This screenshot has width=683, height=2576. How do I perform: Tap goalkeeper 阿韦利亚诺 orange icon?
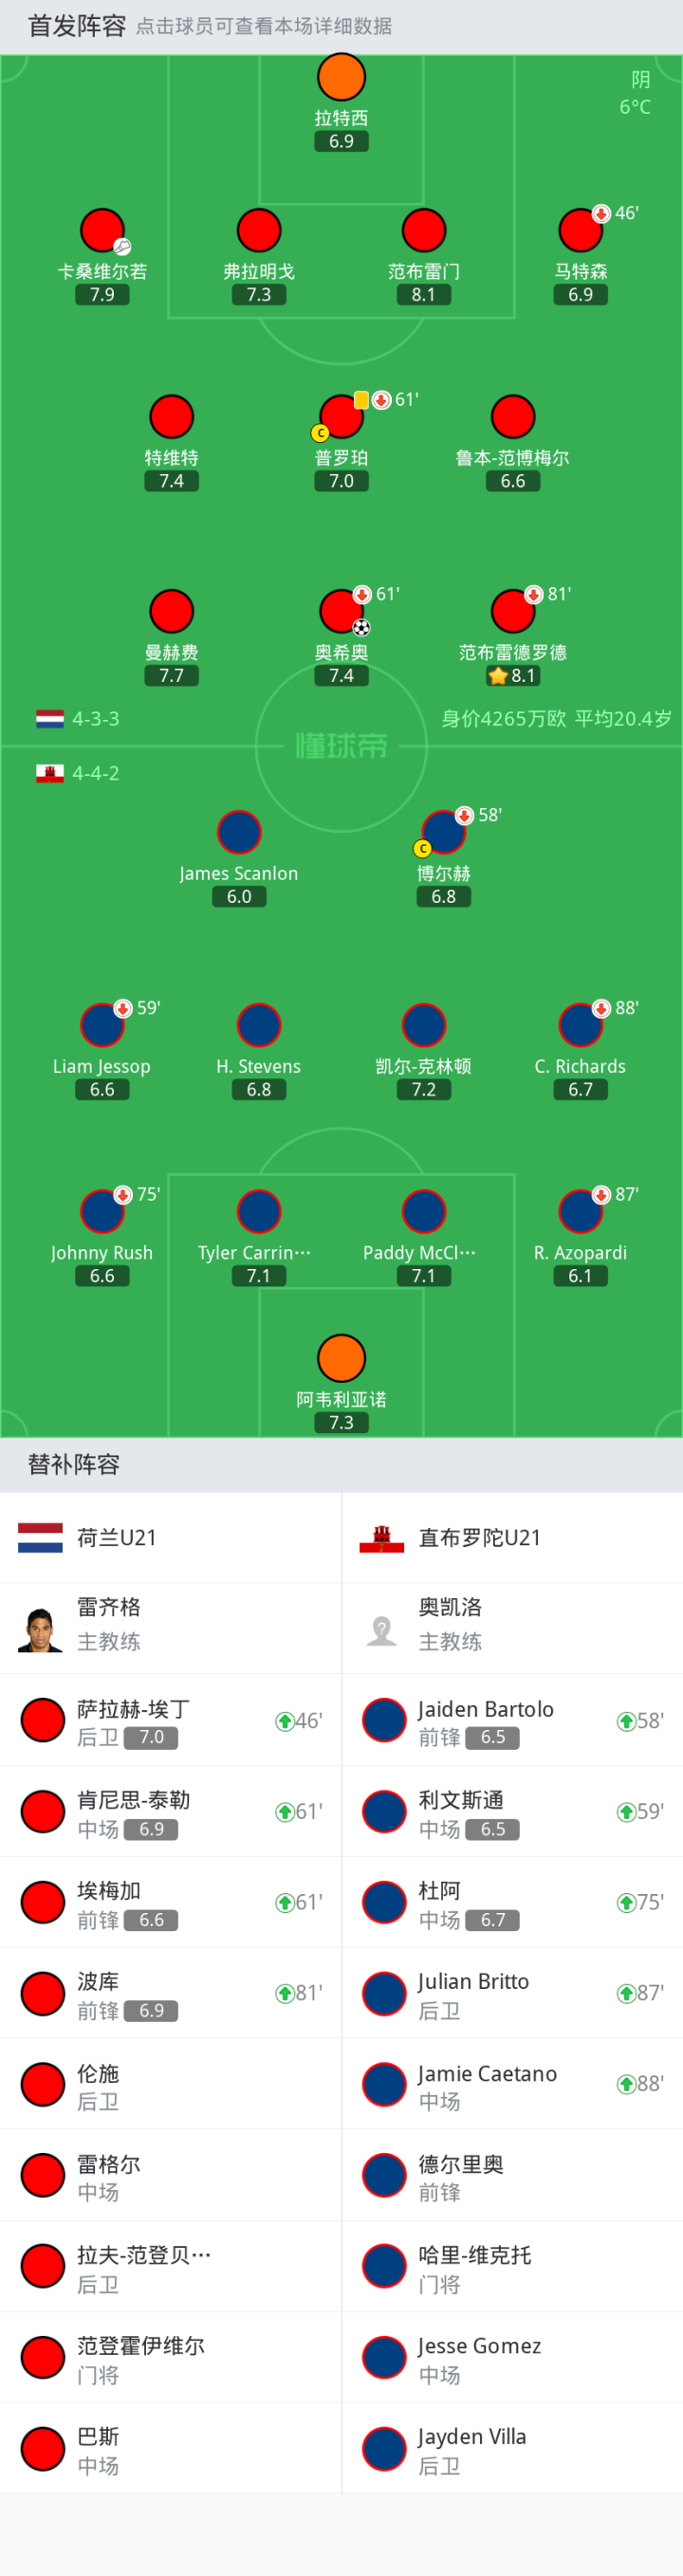[x=341, y=1358]
